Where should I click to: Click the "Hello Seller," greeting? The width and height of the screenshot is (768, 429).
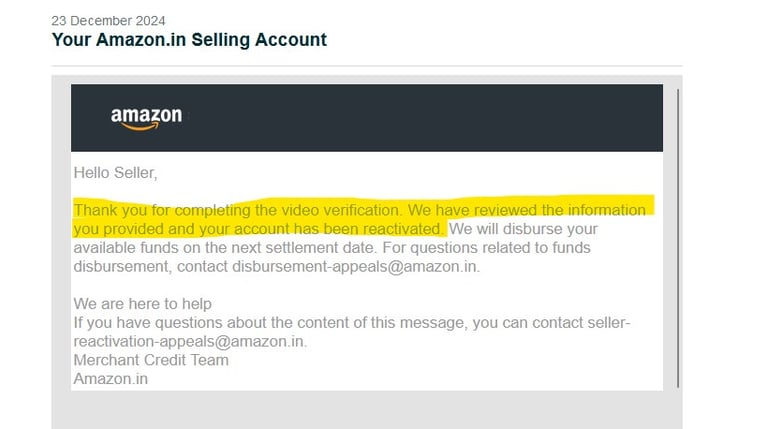115,173
